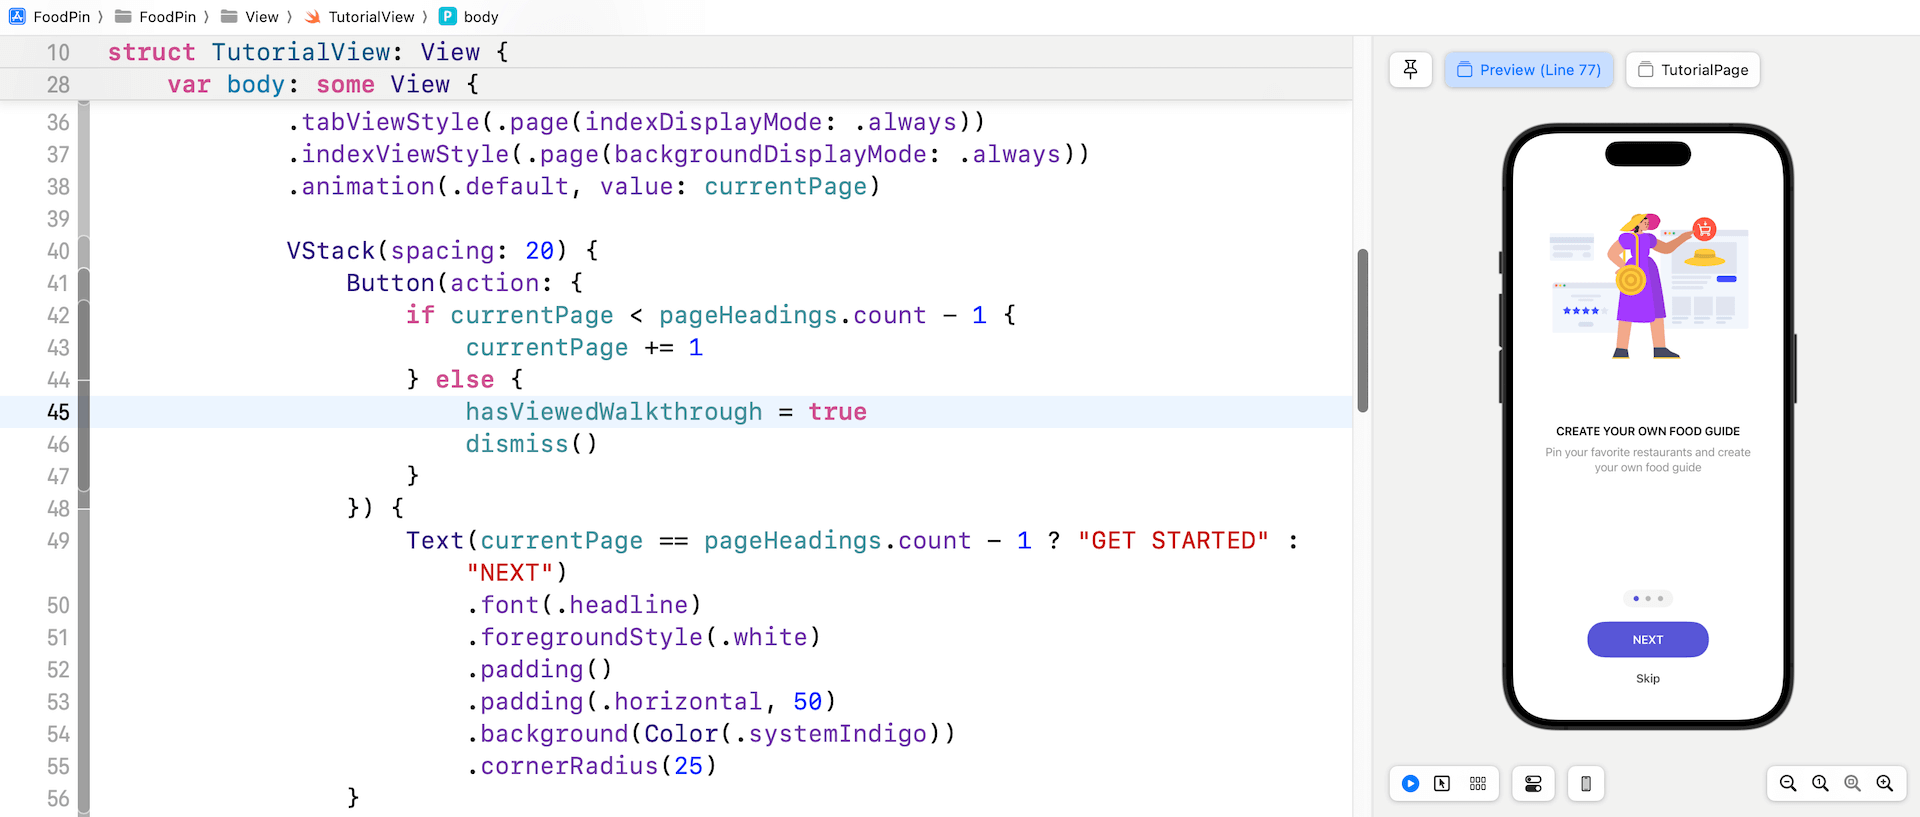
Task: Zoom out the preview canvas
Action: click(1788, 784)
